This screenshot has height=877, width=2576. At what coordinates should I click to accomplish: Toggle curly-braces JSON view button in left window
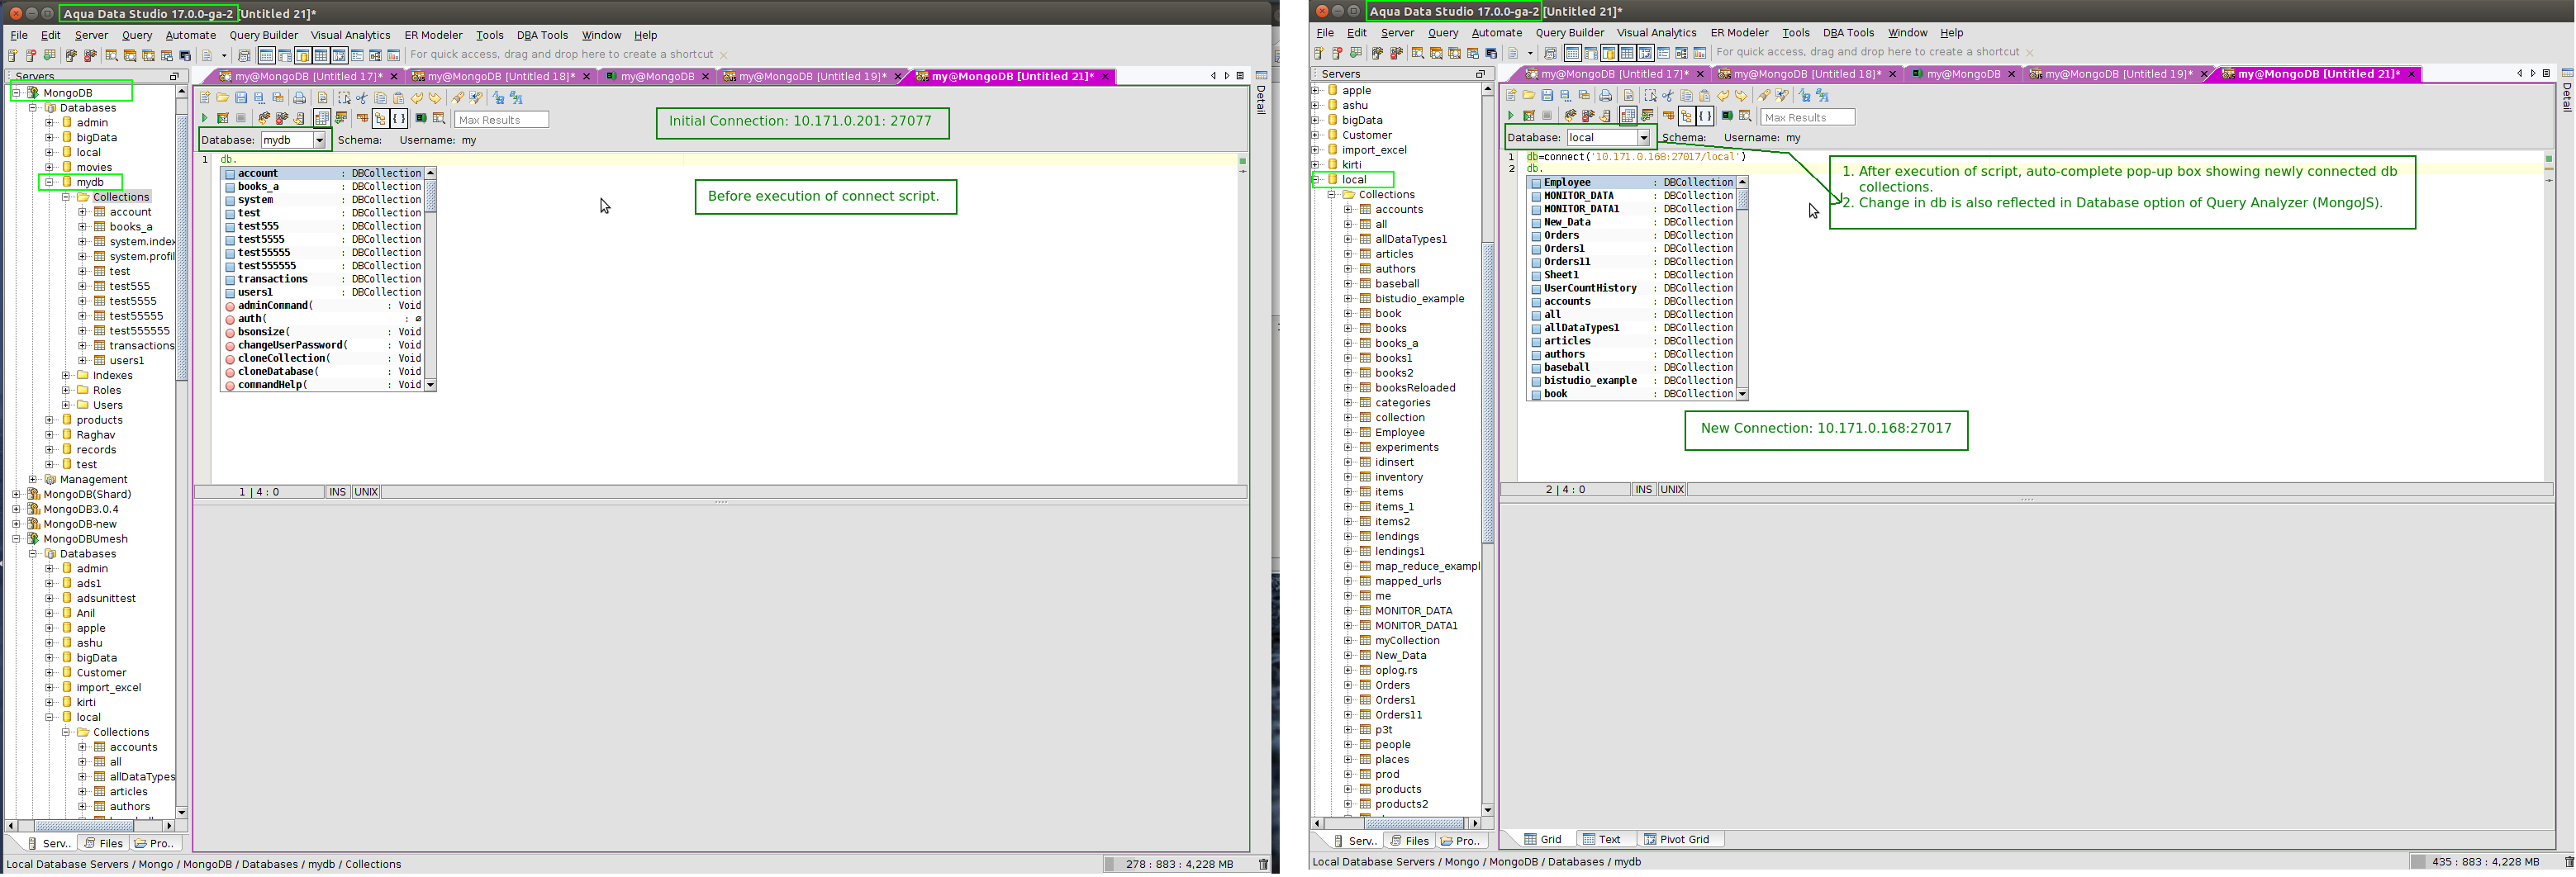pos(398,119)
